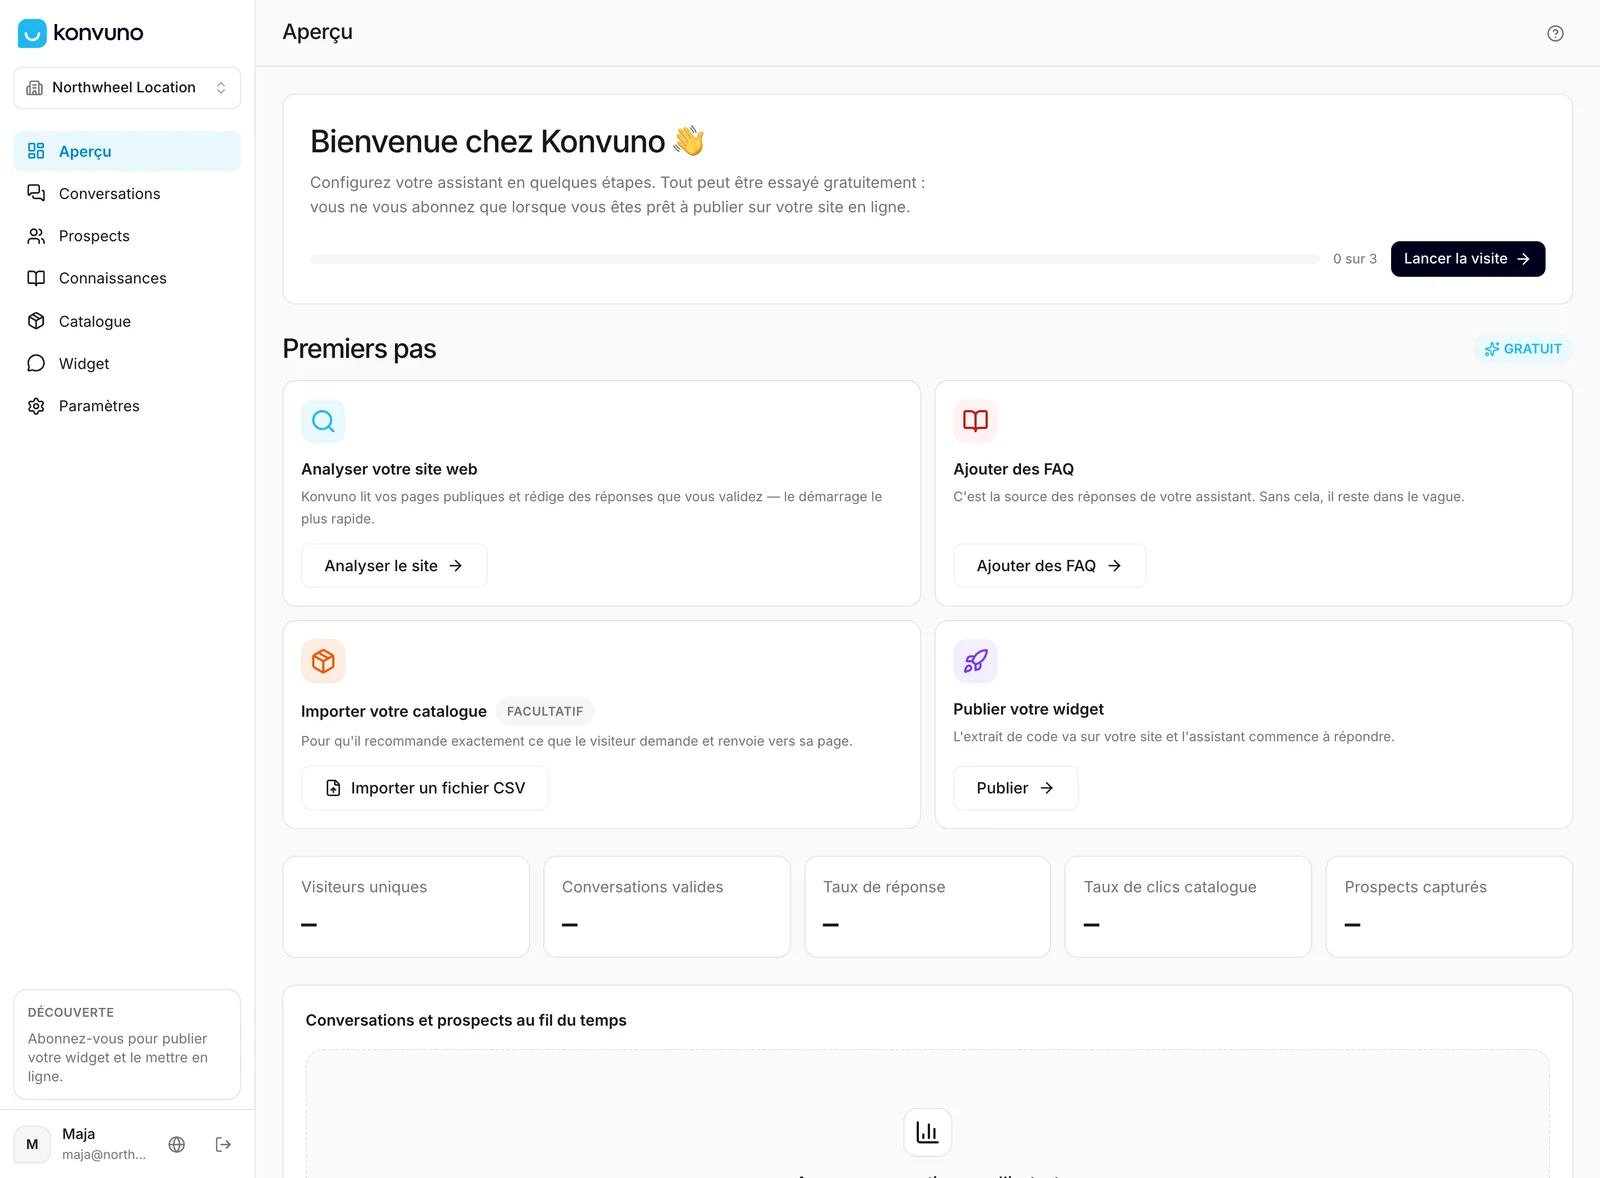Click the FACULTATIF badge
This screenshot has height=1178, width=1600.
pos(545,711)
